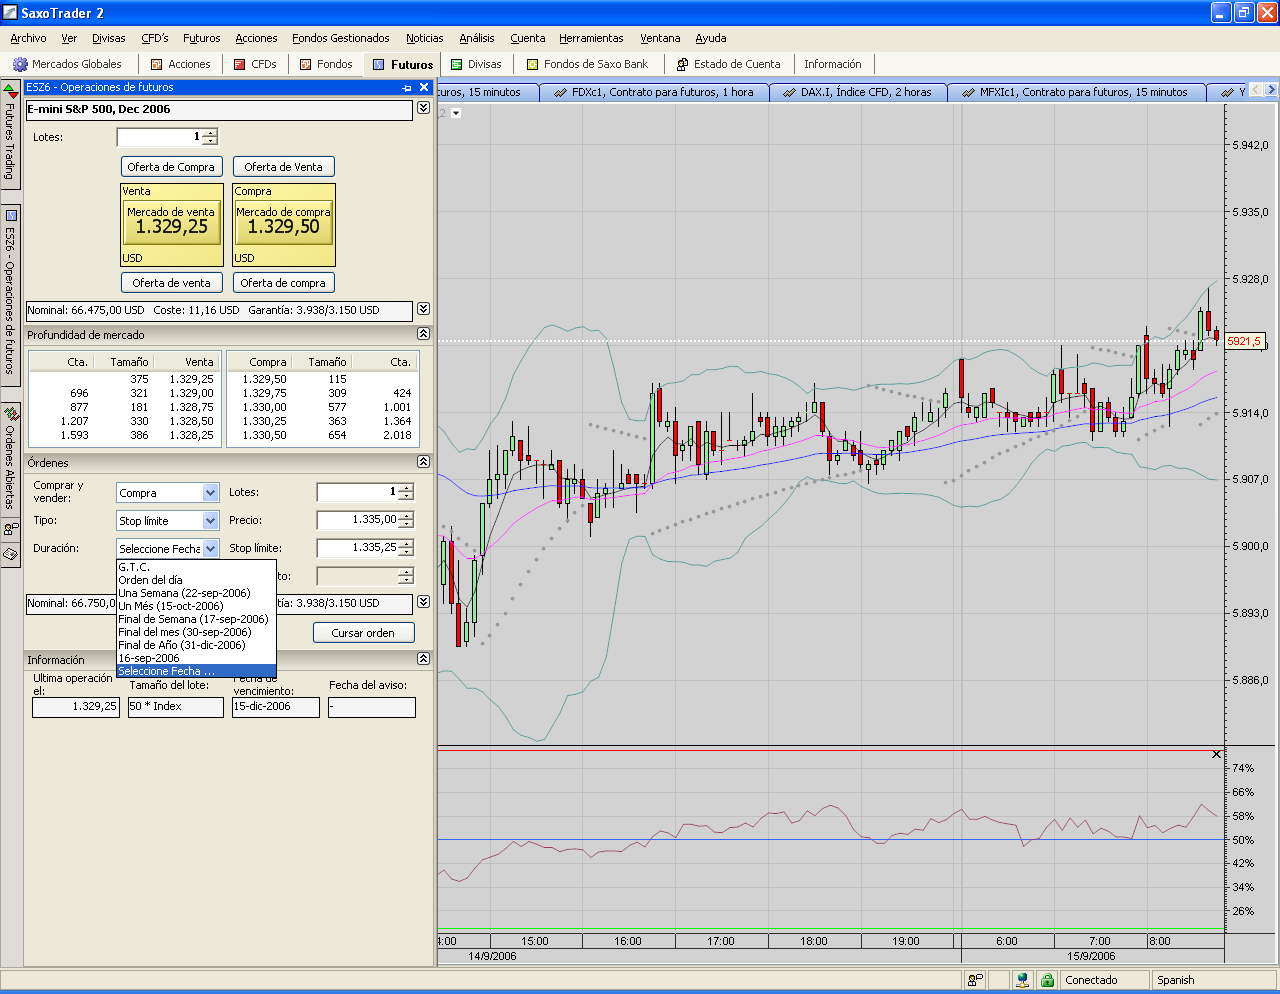The image size is (1280, 994).
Task: Open the Análisis menu
Action: click(x=476, y=38)
